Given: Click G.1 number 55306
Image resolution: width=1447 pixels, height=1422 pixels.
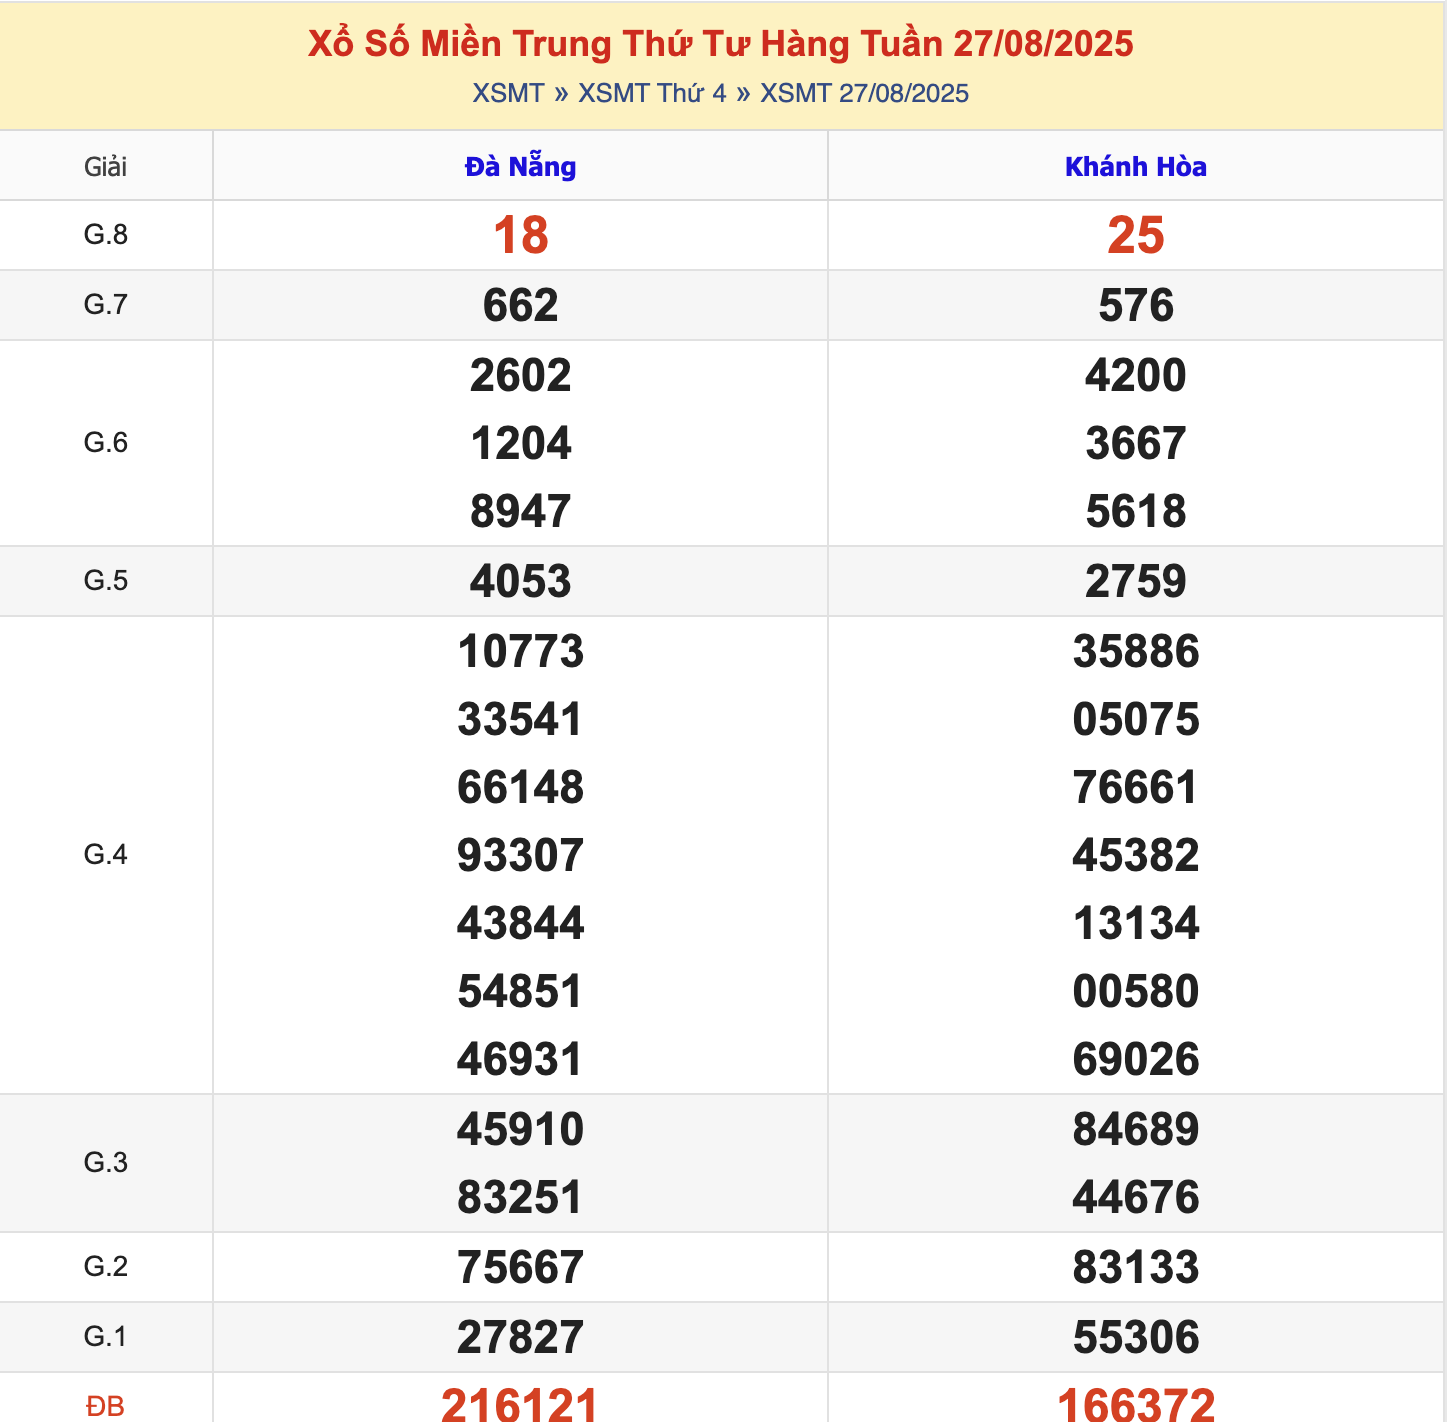Looking at the screenshot, I should tap(1136, 1338).
